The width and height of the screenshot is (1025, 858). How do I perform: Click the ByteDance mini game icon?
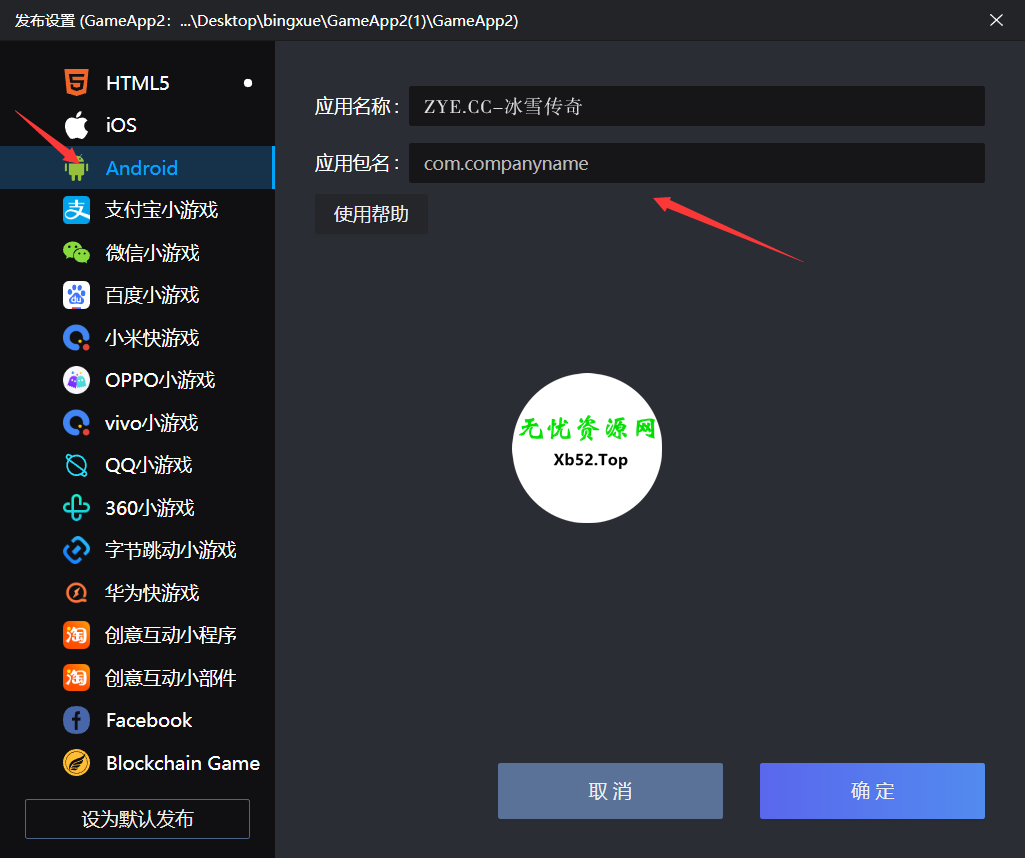76,550
